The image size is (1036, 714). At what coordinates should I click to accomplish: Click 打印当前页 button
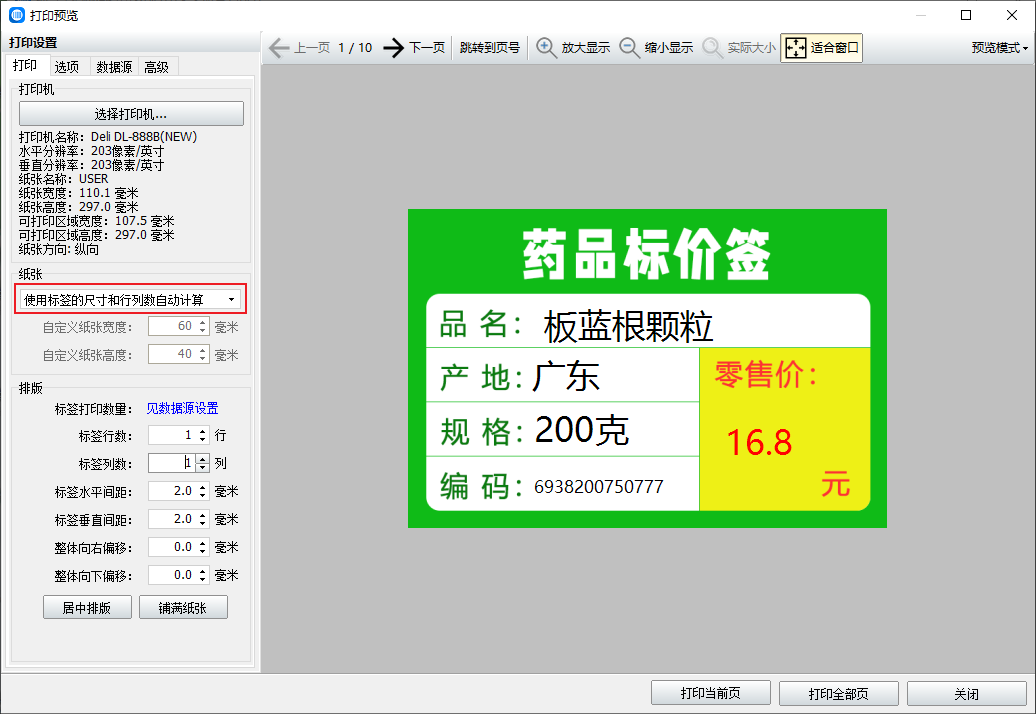pyautogui.click(x=710, y=693)
